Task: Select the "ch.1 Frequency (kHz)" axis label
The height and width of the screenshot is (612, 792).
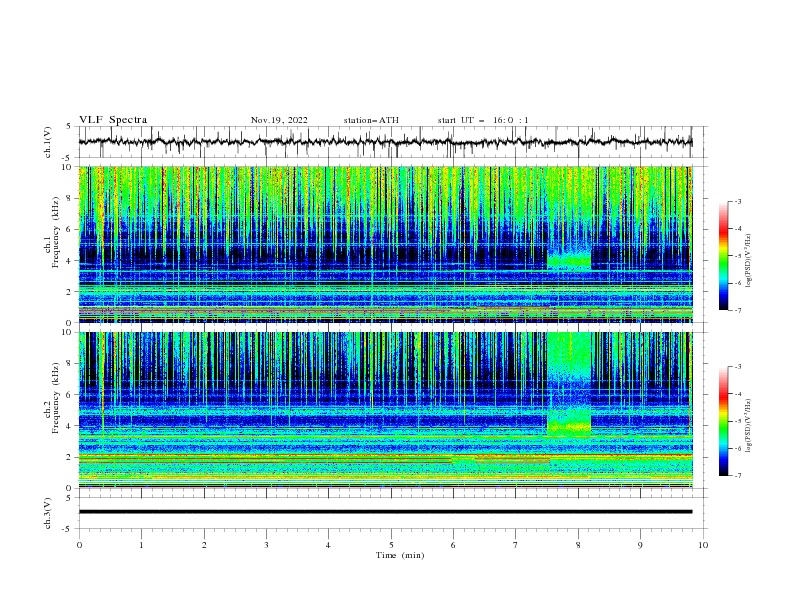Action: (52, 230)
